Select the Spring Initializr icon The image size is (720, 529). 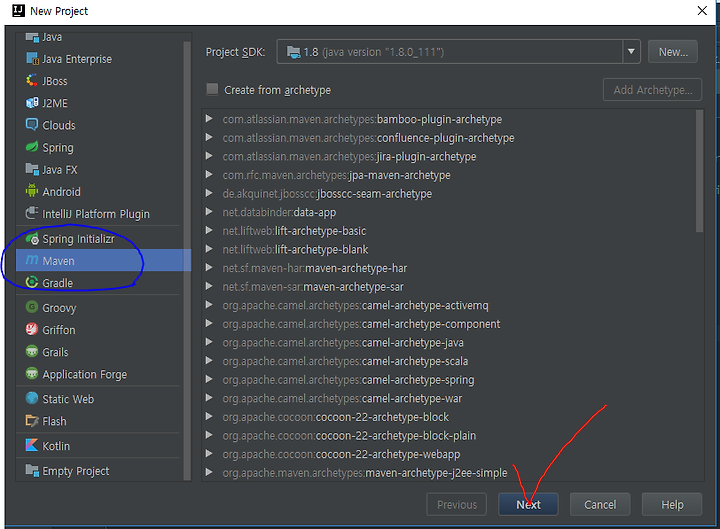pos(32,239)
